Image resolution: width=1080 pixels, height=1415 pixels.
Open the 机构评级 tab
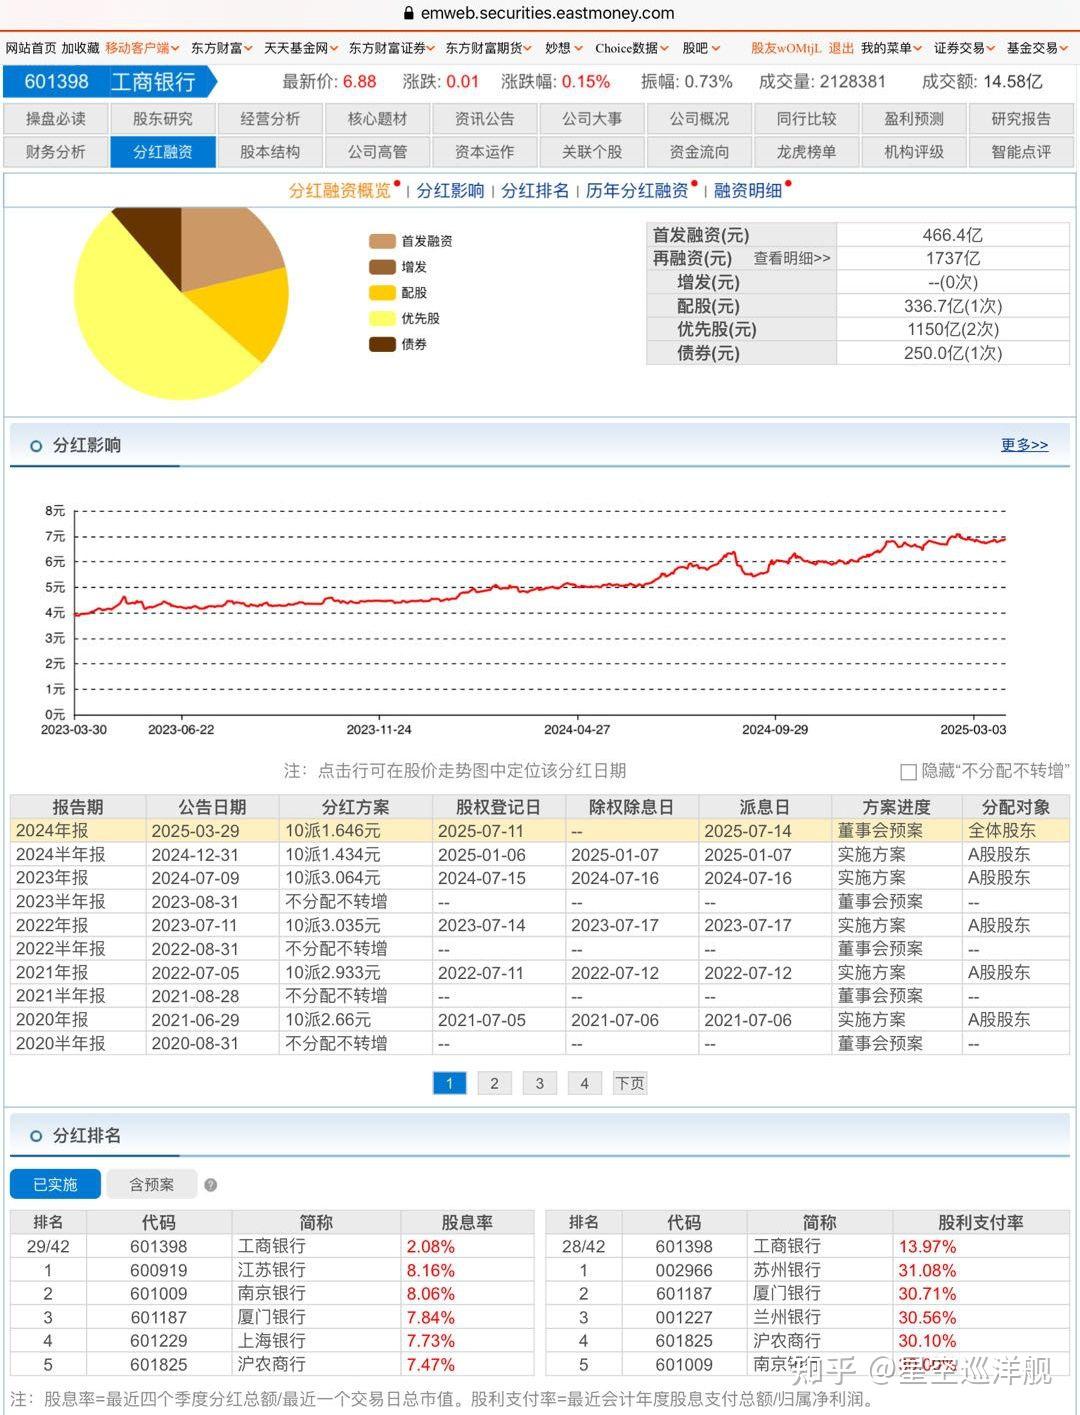[914, 152]
